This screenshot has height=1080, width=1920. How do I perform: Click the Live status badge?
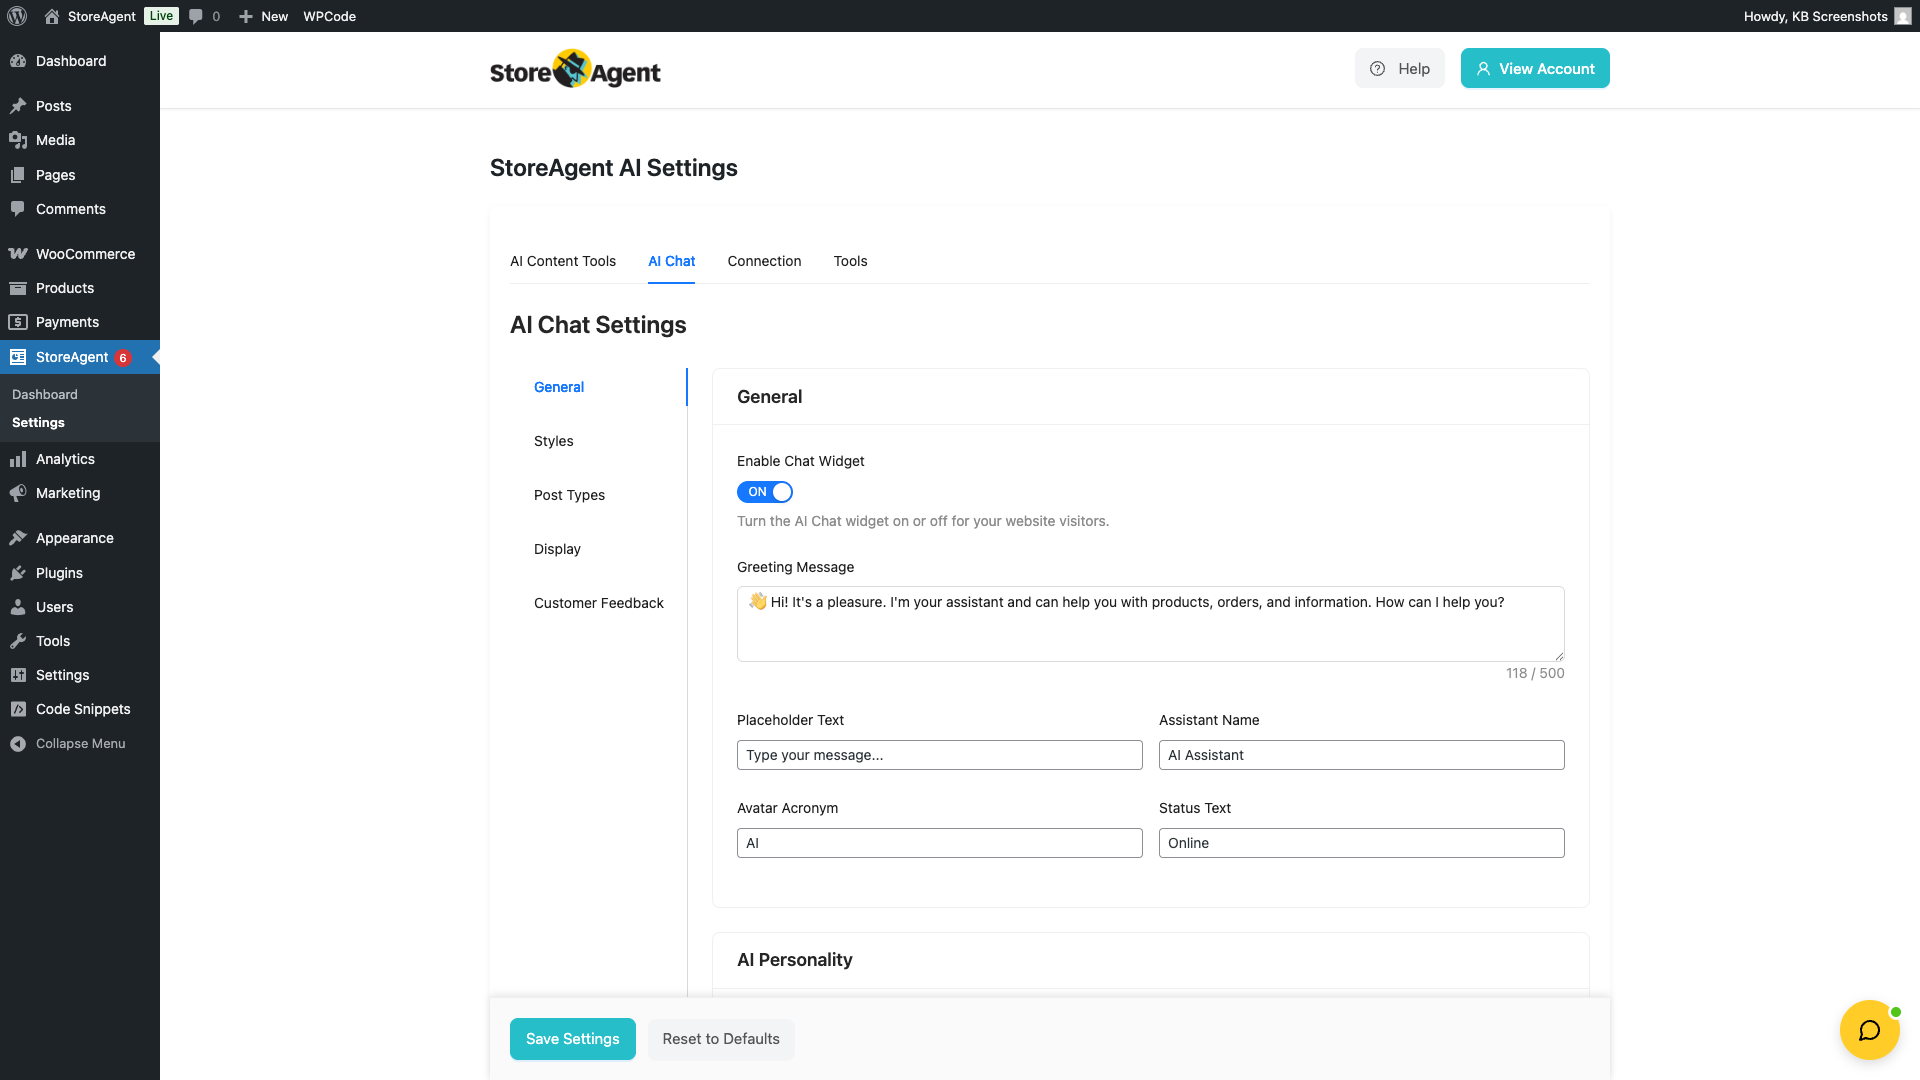click(x=161, y=16)
